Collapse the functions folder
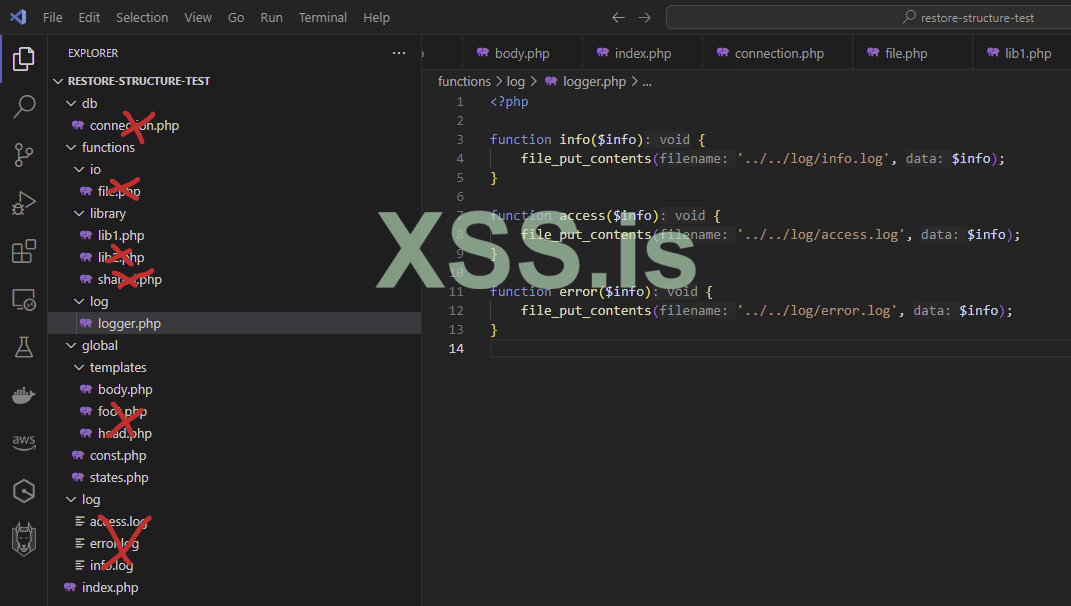 tap(107, 147)
